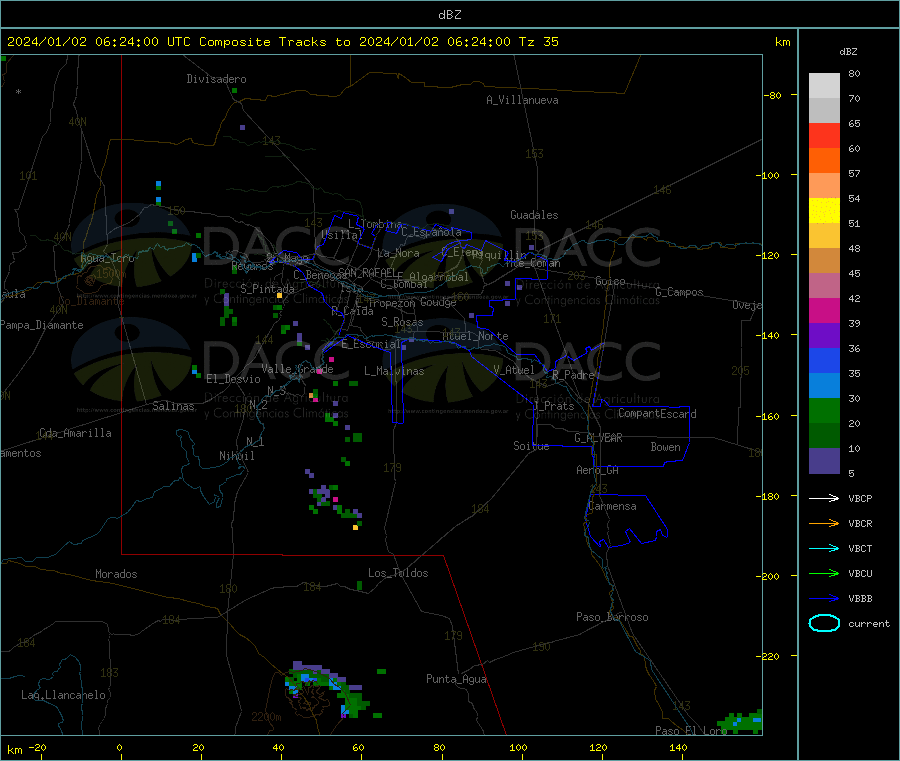Click the El_Desvio map label
Viewport: 900px width, 761px height.
pos(233,379)
